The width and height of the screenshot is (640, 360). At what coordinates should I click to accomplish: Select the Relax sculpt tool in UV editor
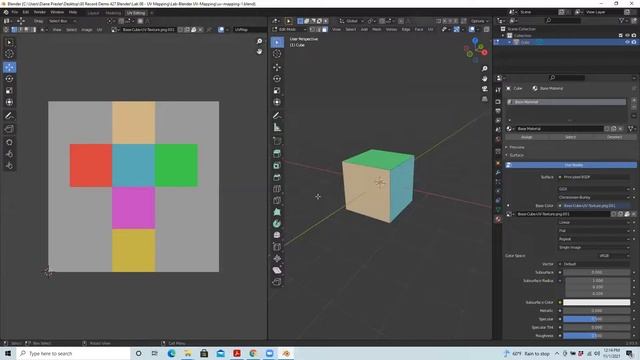click(9, 154)
